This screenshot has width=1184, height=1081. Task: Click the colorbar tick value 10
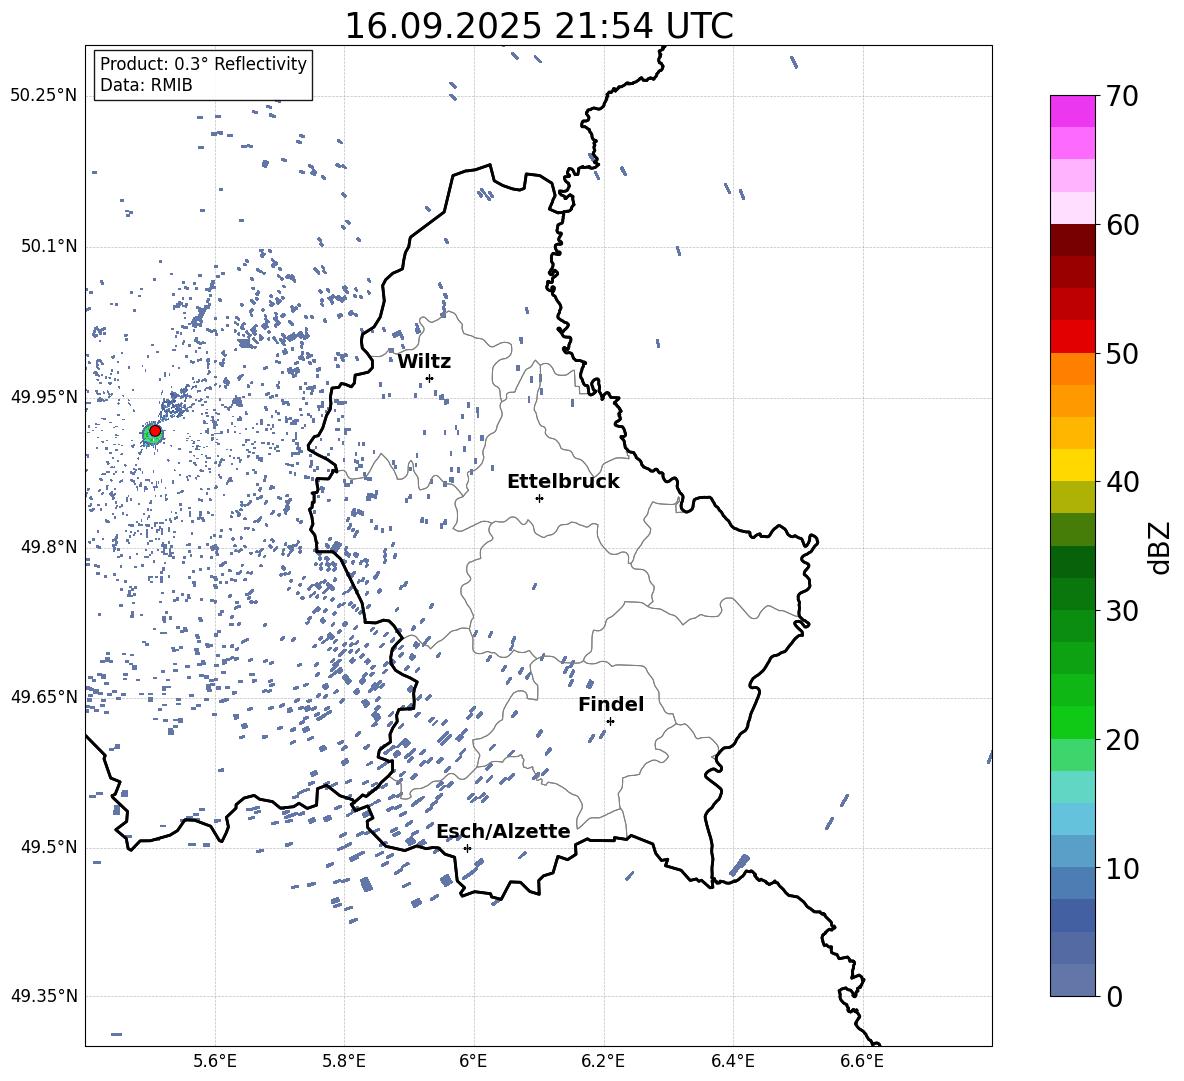click(x=1121, y=869)
